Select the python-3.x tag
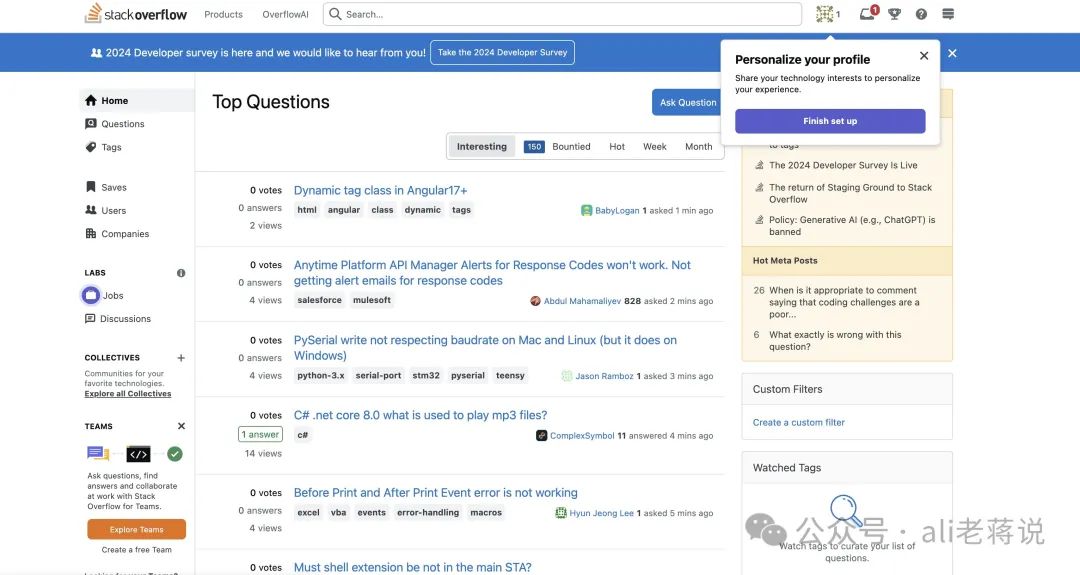This screenshot has height=575, width=1080. [x=320, y=376]
